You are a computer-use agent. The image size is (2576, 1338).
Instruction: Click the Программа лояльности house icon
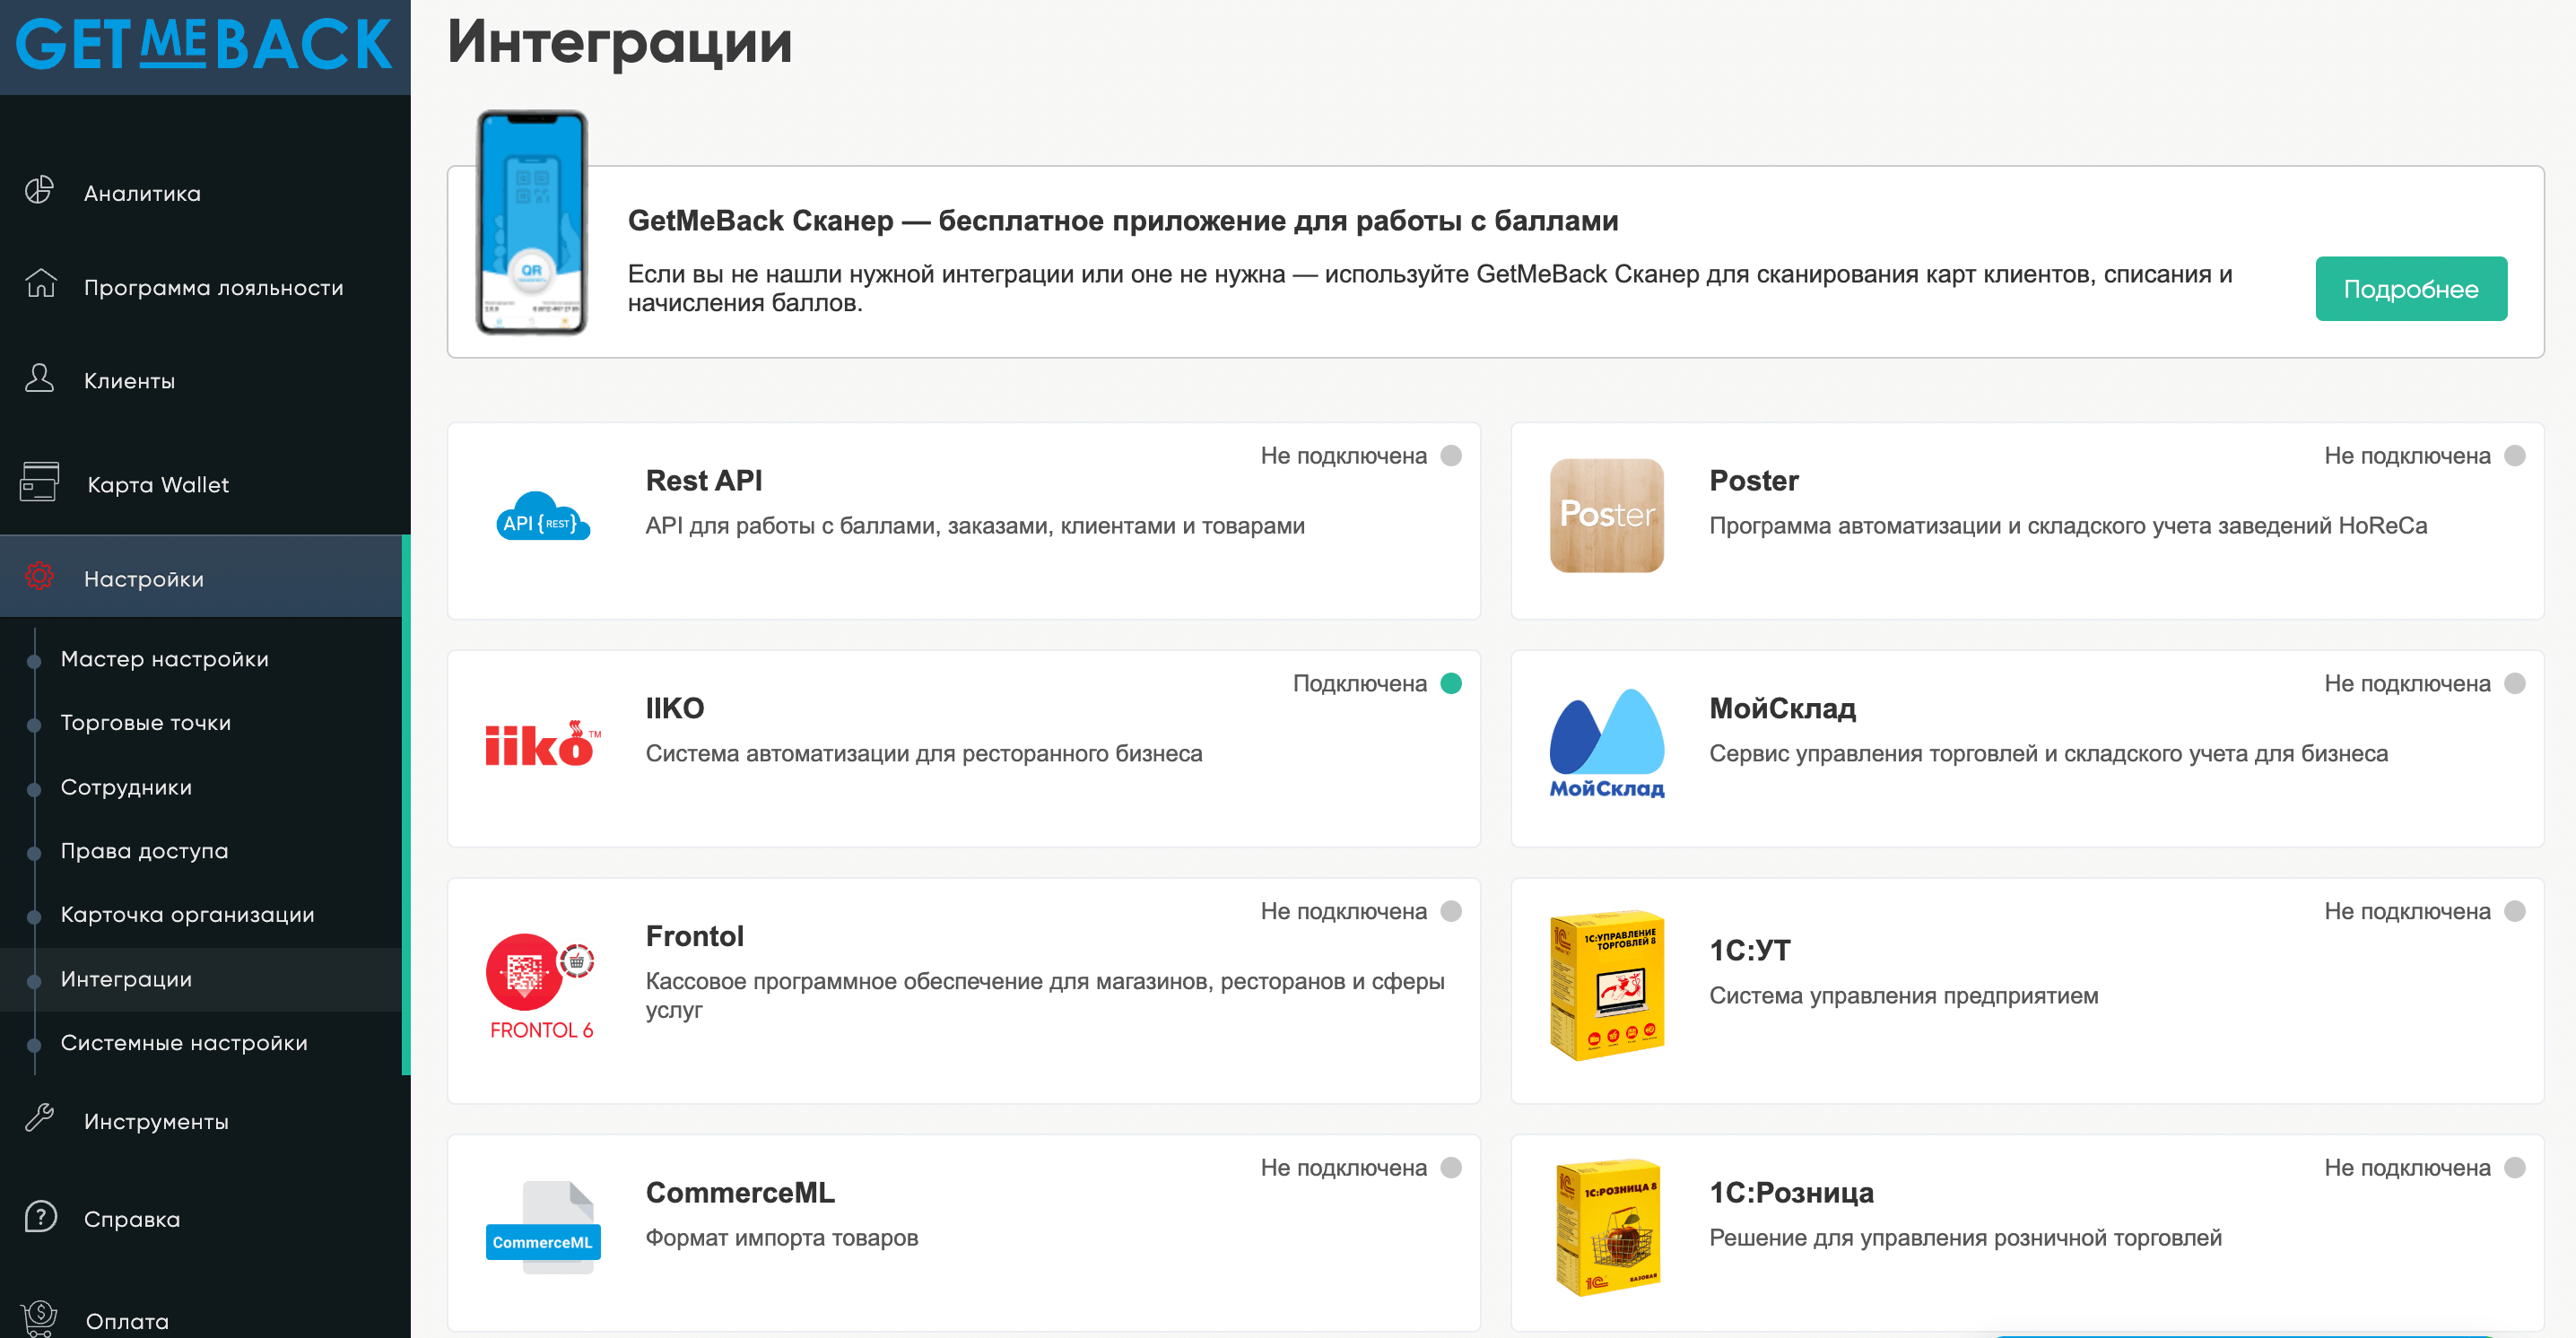(x=40, y=285)
